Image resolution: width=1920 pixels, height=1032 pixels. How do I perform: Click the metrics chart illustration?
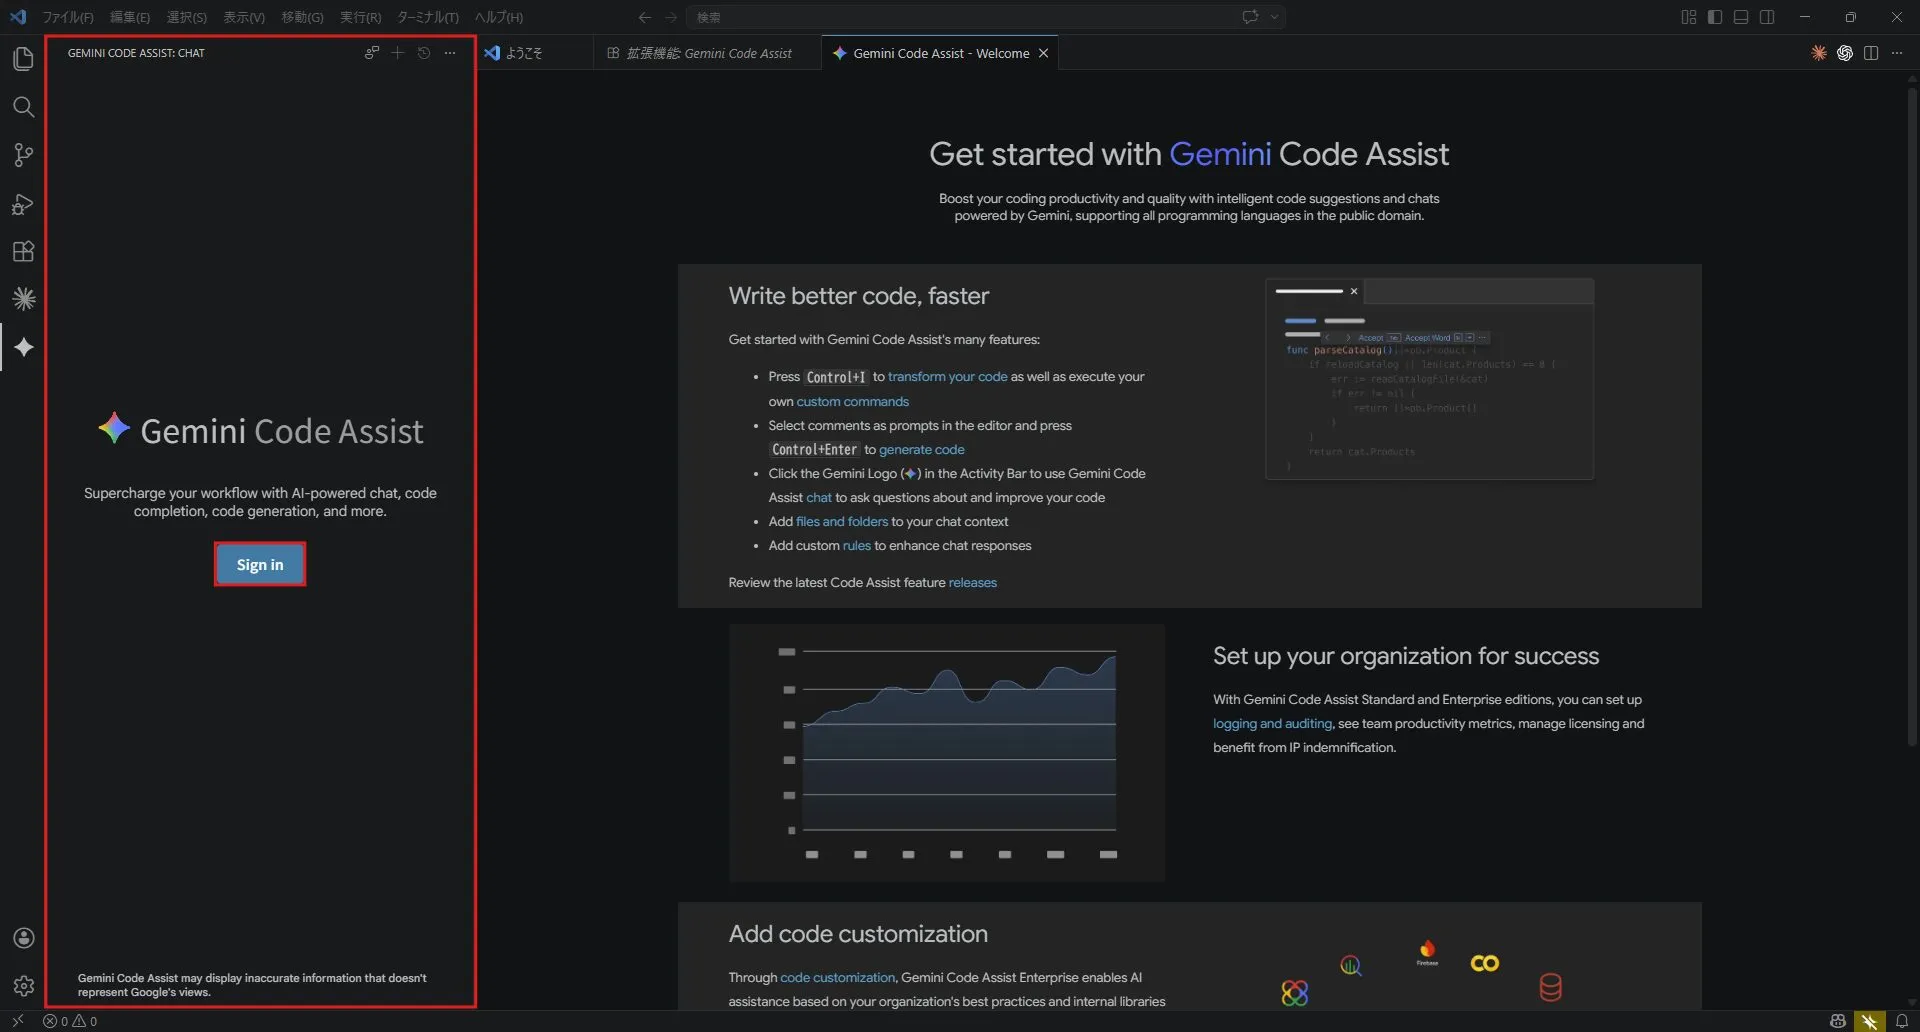click(x=947, y=753)
